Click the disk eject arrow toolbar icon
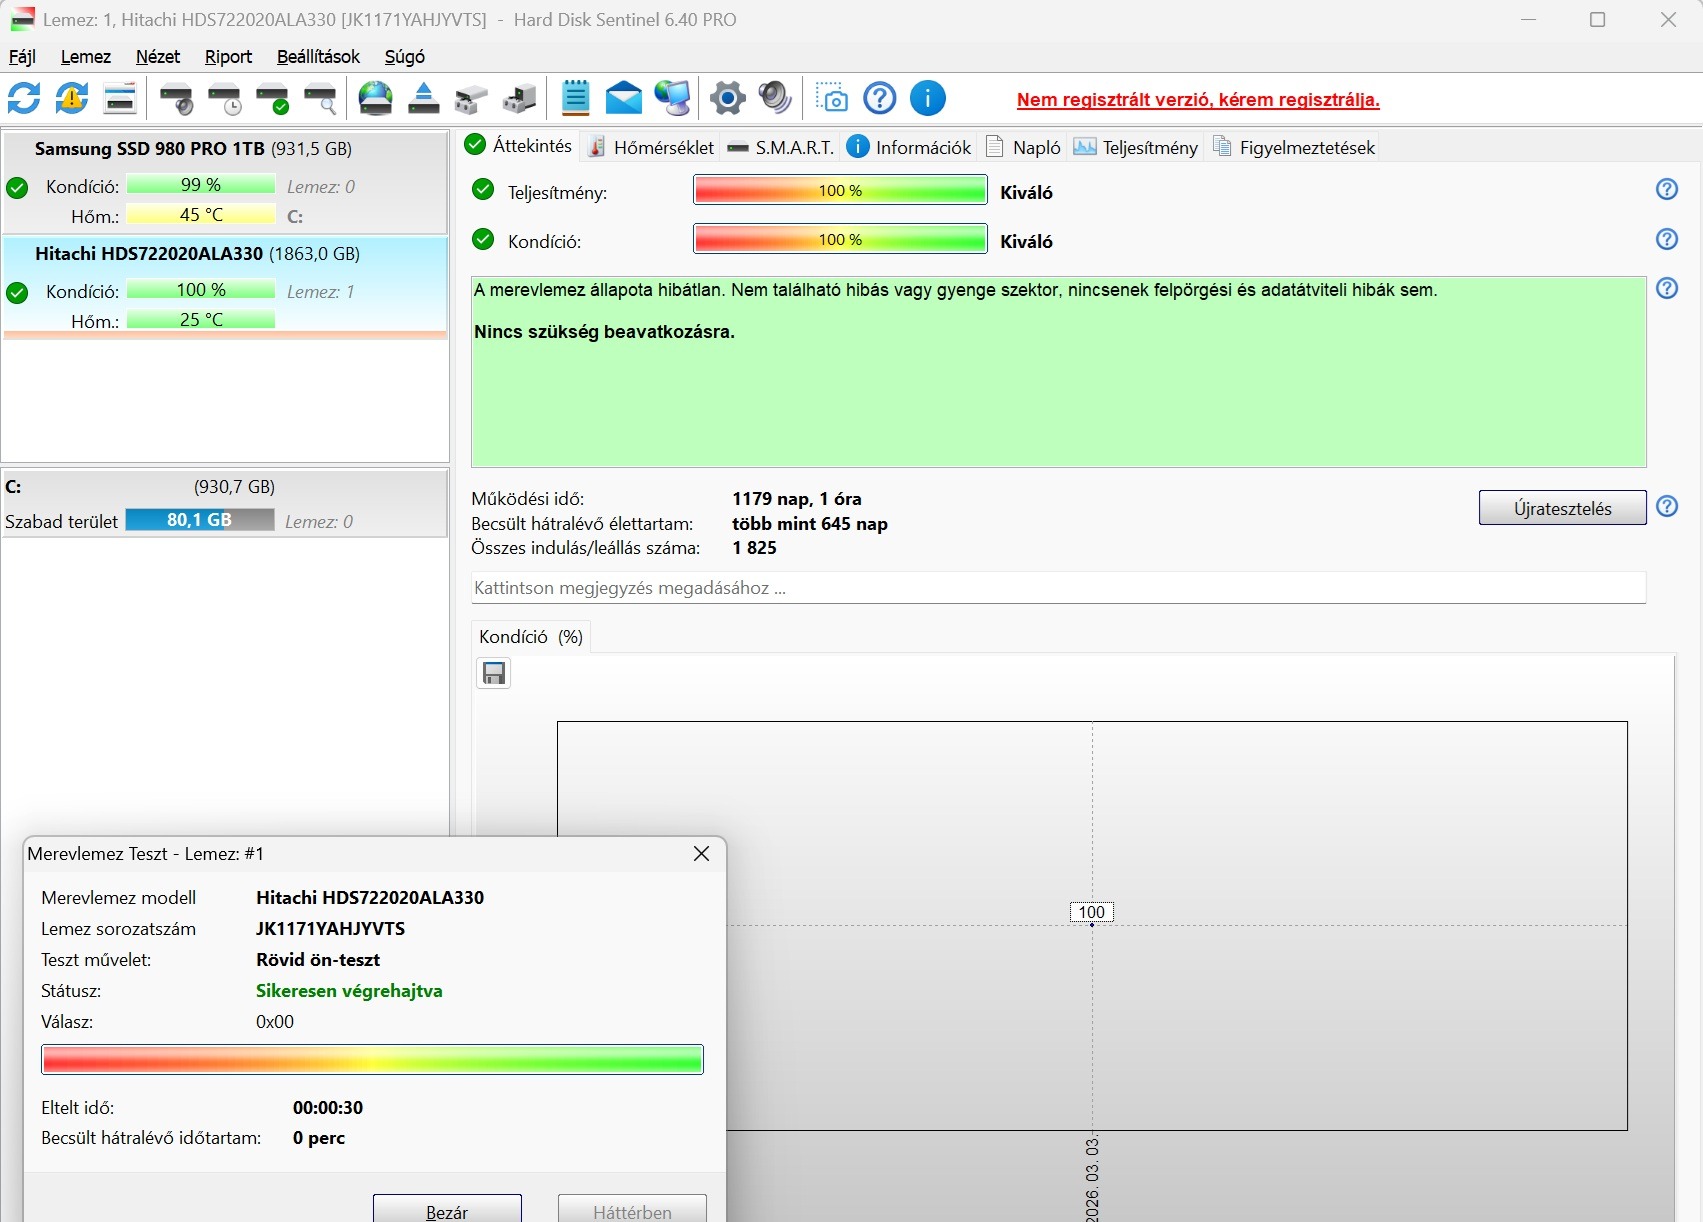Screen dimensions: 1703x1222 point(424,98)
